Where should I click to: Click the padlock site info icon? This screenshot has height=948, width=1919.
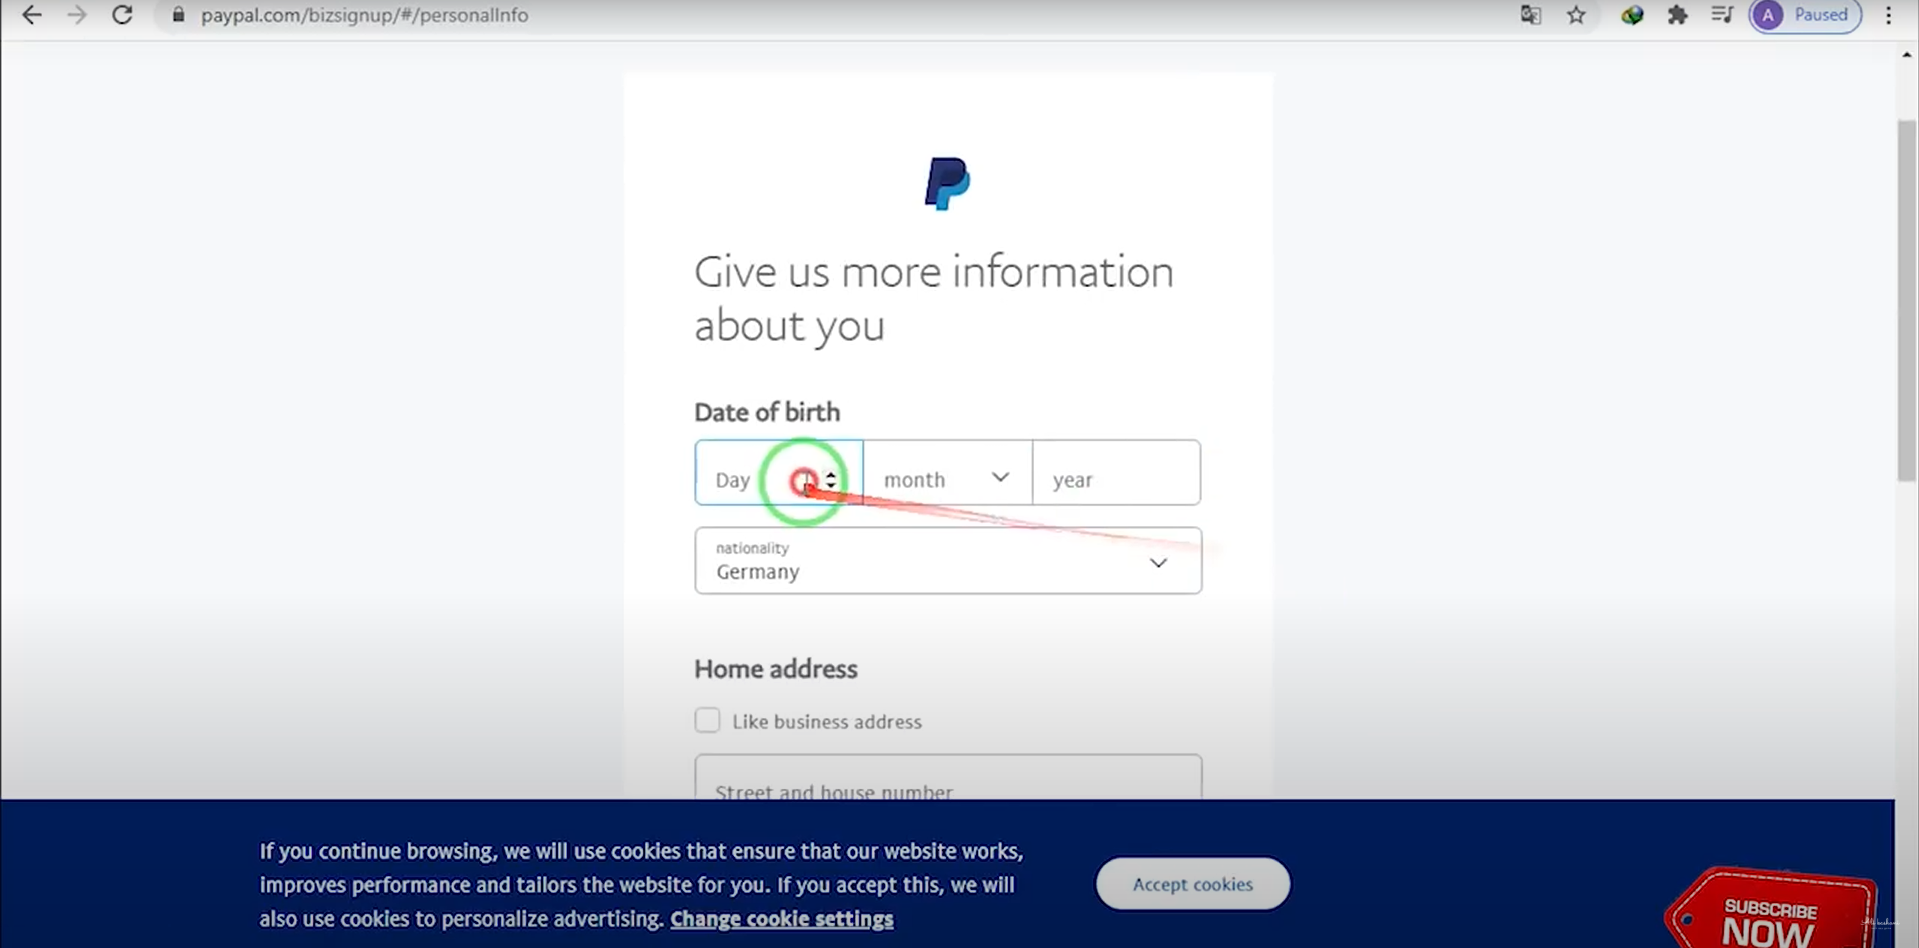point(179,15)
